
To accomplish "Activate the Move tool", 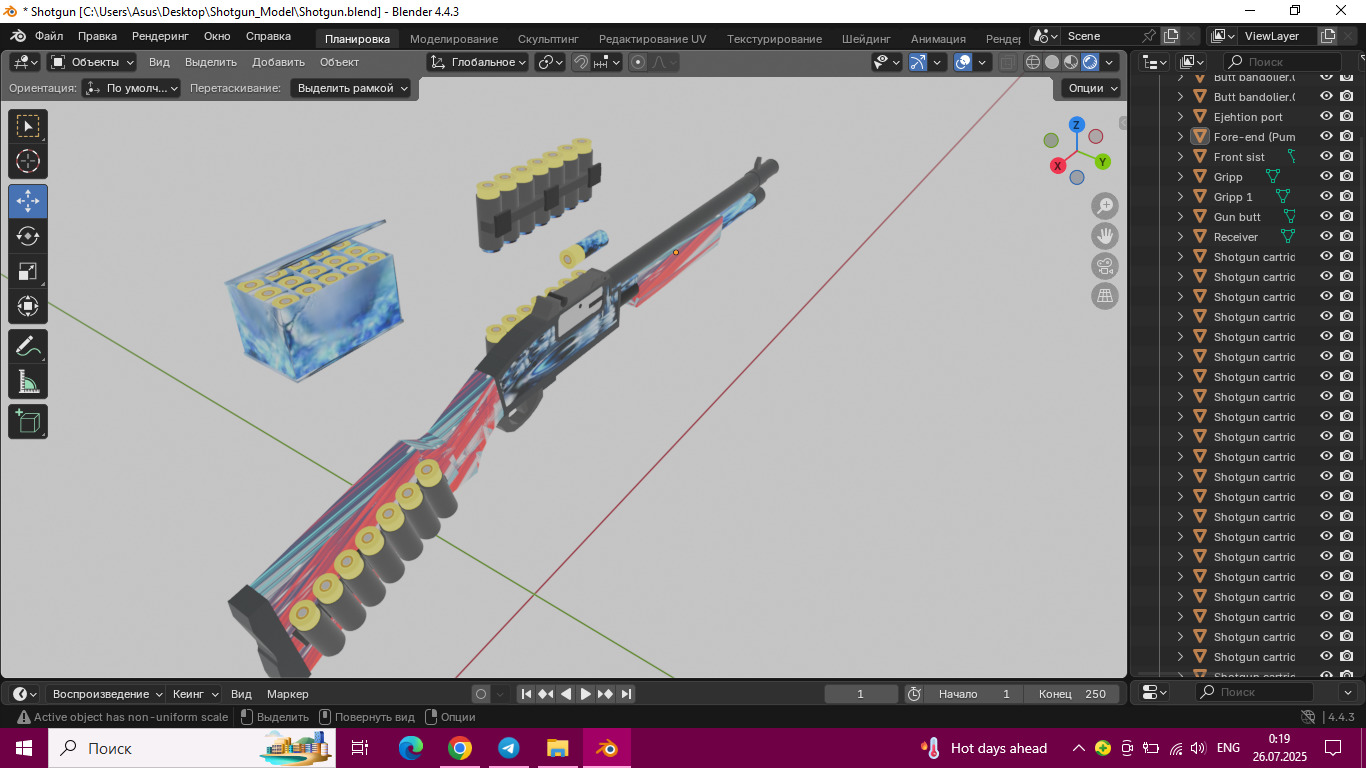I will click(x=28, y=201).
